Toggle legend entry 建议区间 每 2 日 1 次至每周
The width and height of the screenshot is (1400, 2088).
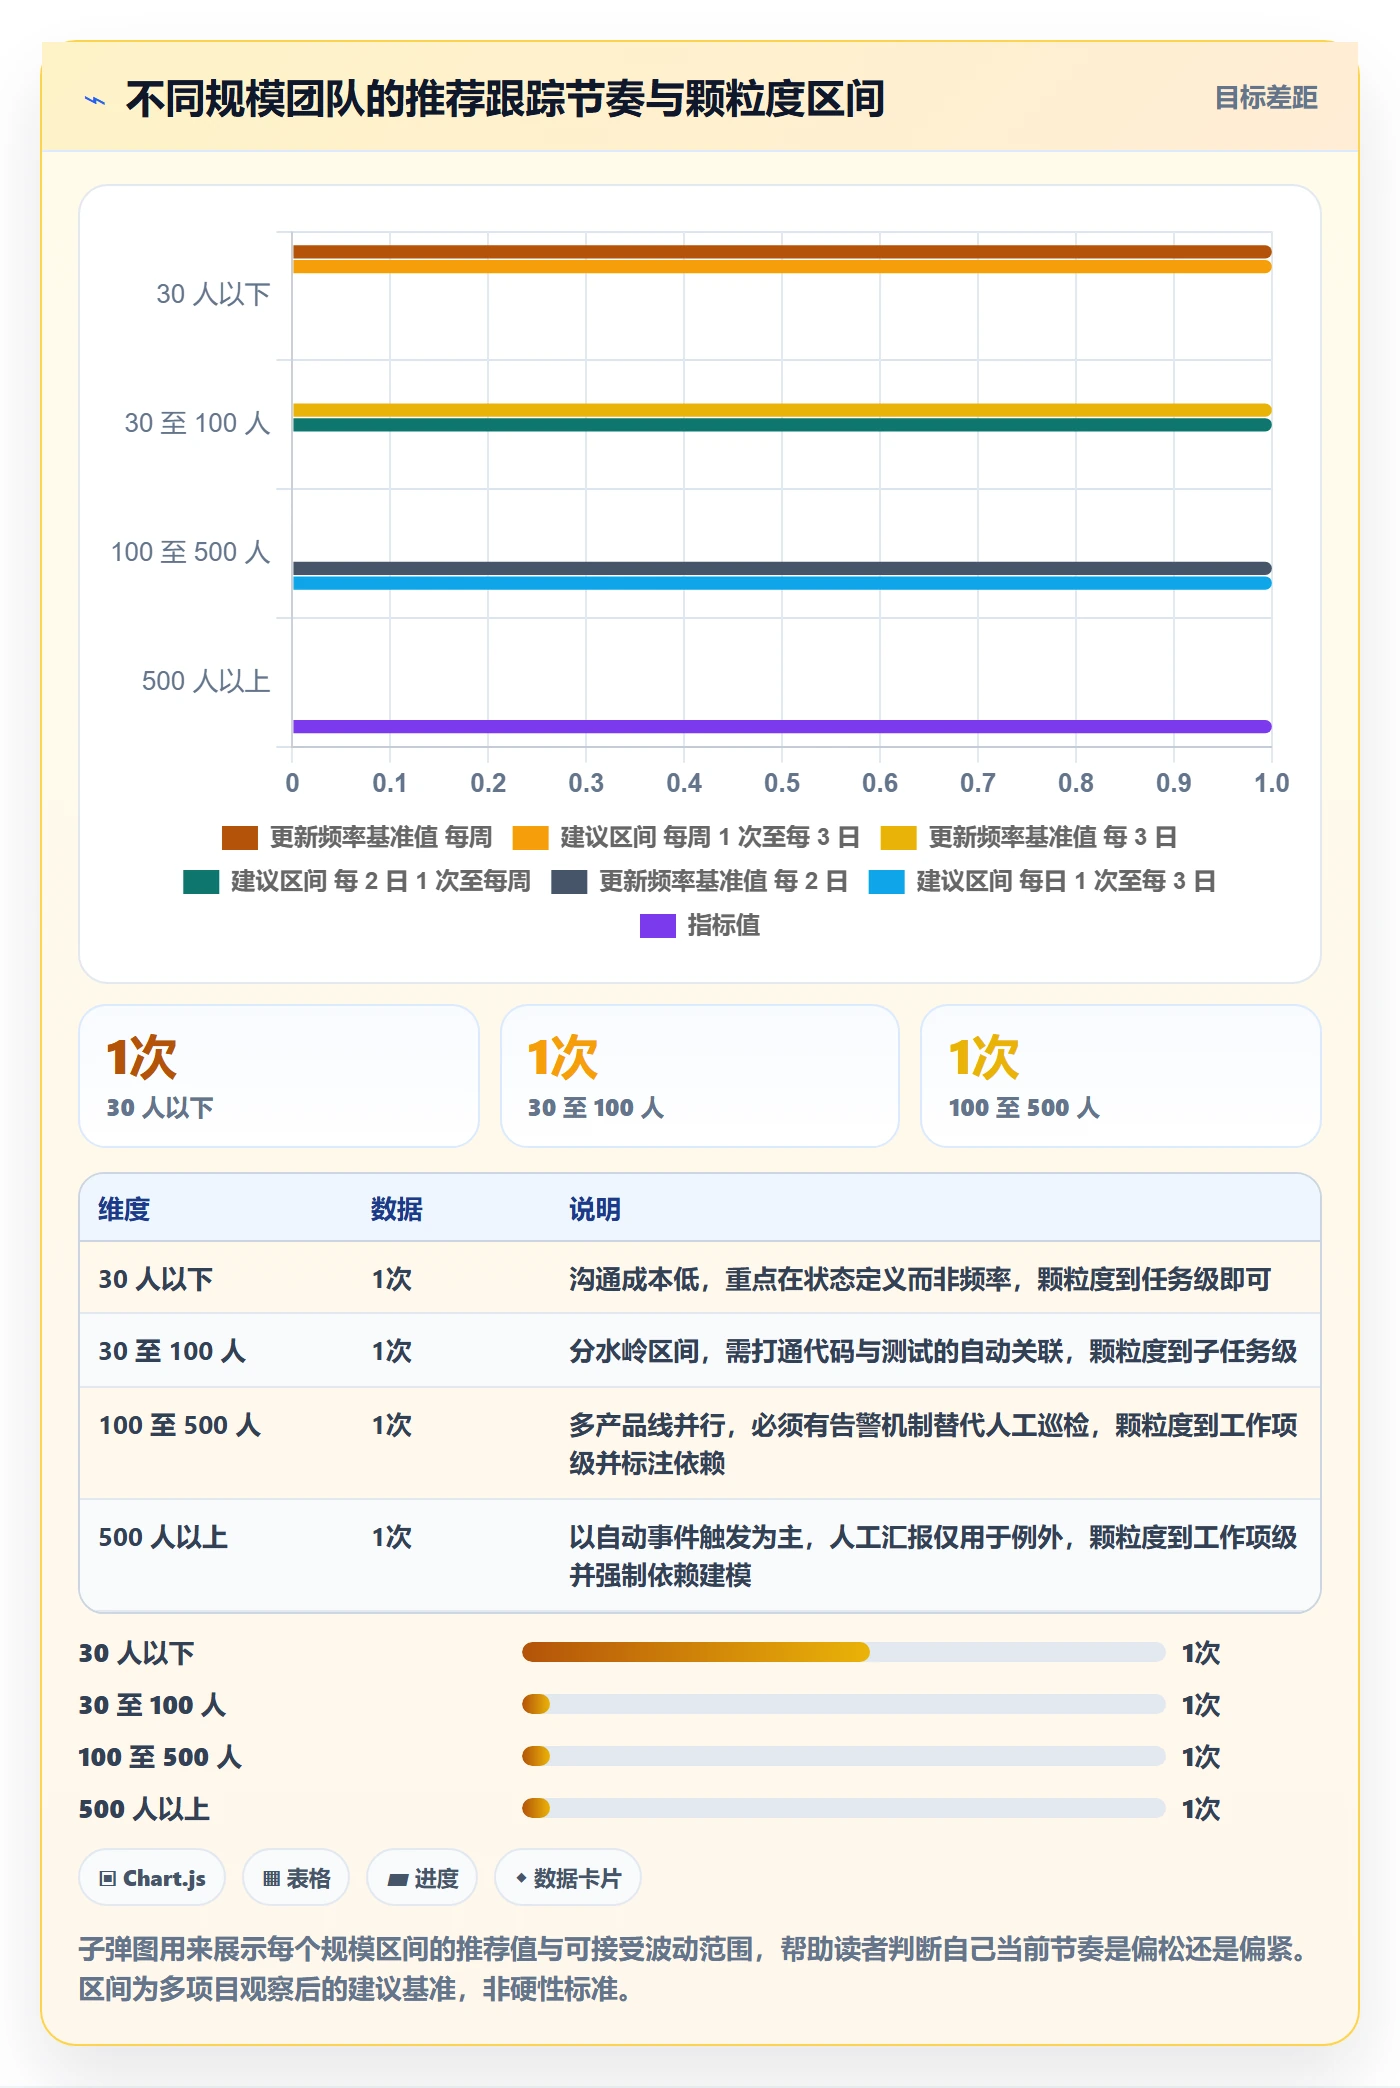[357, 881]
